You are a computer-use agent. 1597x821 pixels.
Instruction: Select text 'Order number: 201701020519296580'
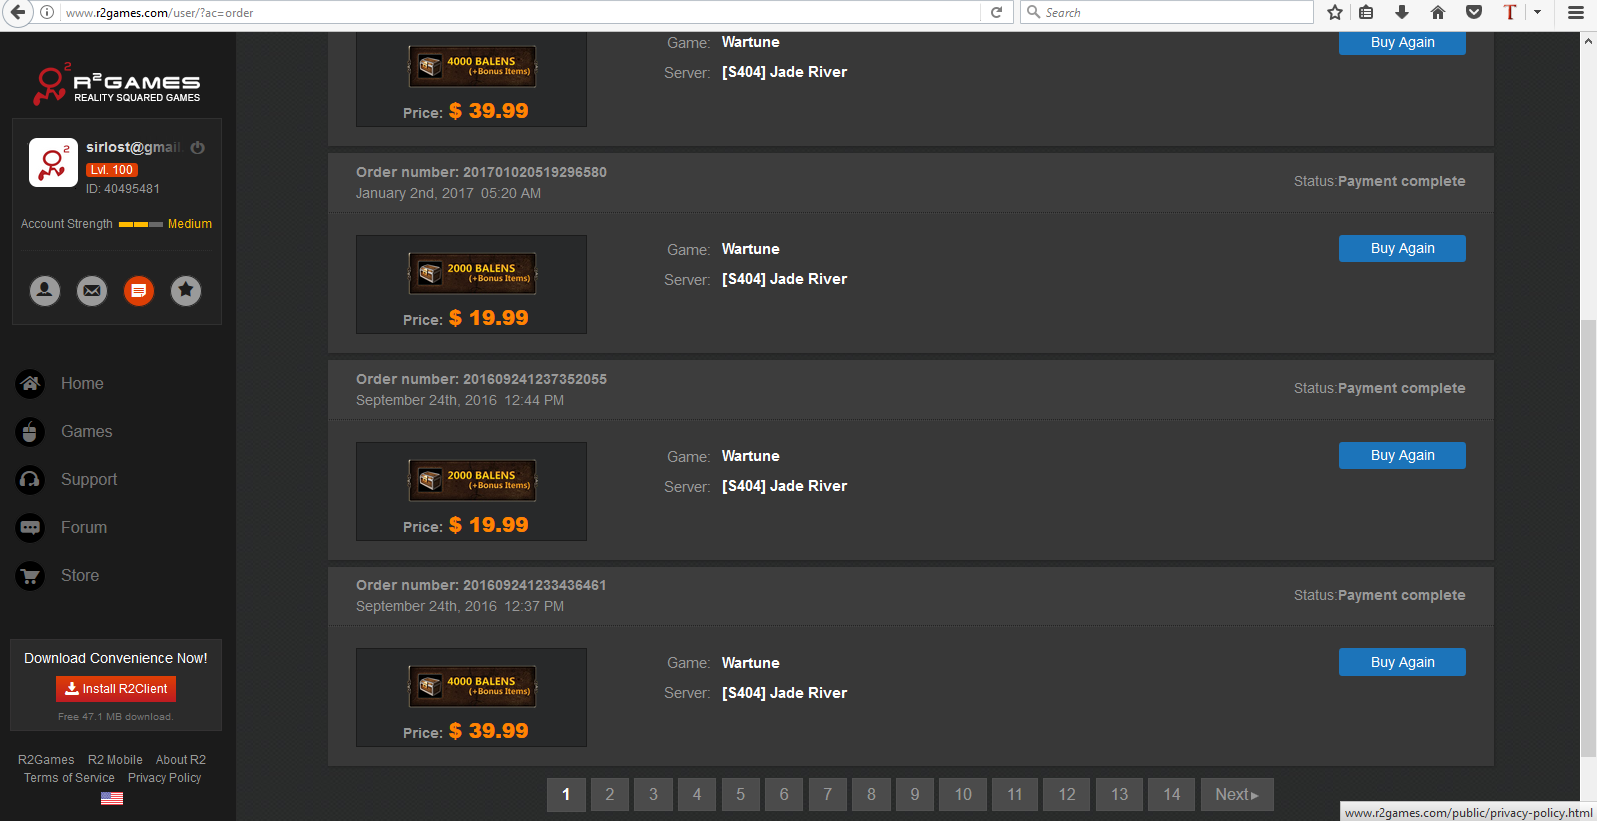481,172
